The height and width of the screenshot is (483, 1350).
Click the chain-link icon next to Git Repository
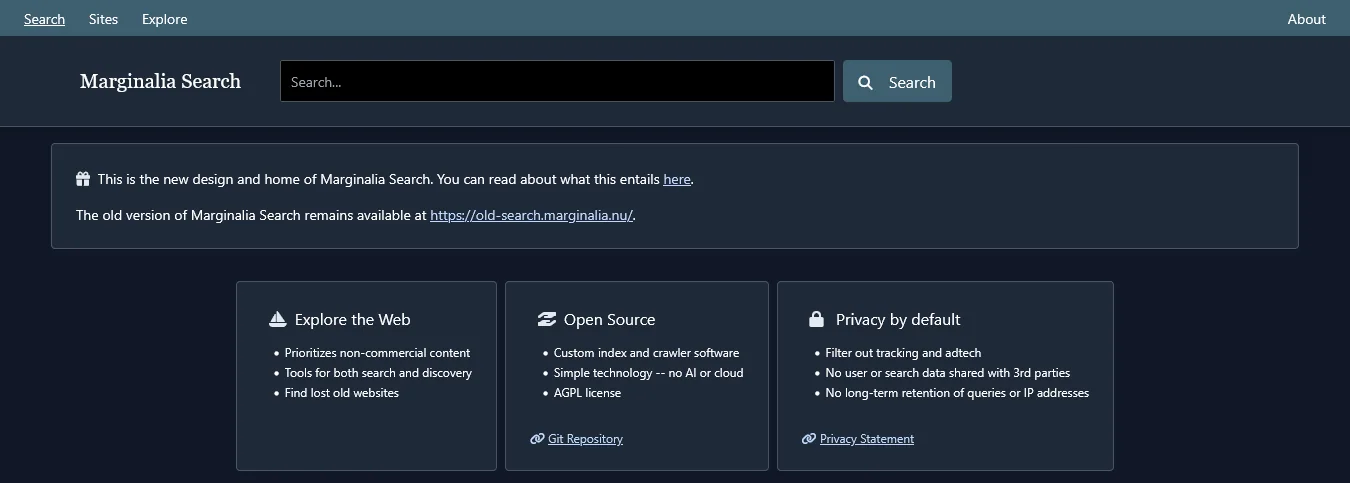(537, 439)
